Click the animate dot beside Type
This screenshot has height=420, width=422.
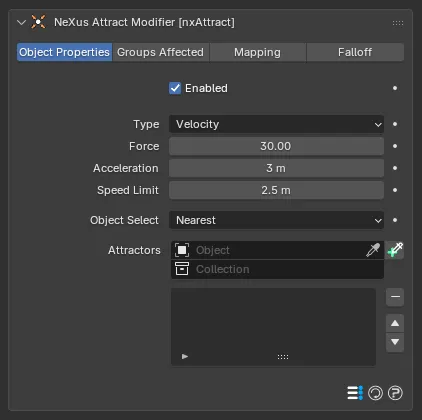point(395,124)
